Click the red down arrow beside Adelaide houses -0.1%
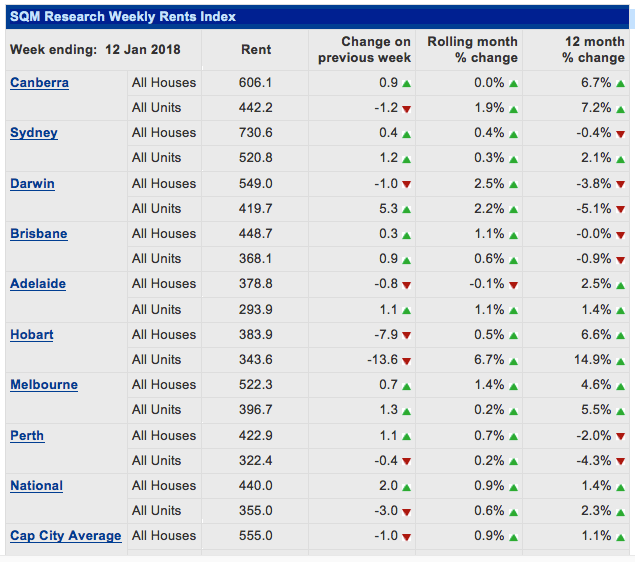Image resolution: width=635 pixels, height=562 pixels. pos(514,285)
